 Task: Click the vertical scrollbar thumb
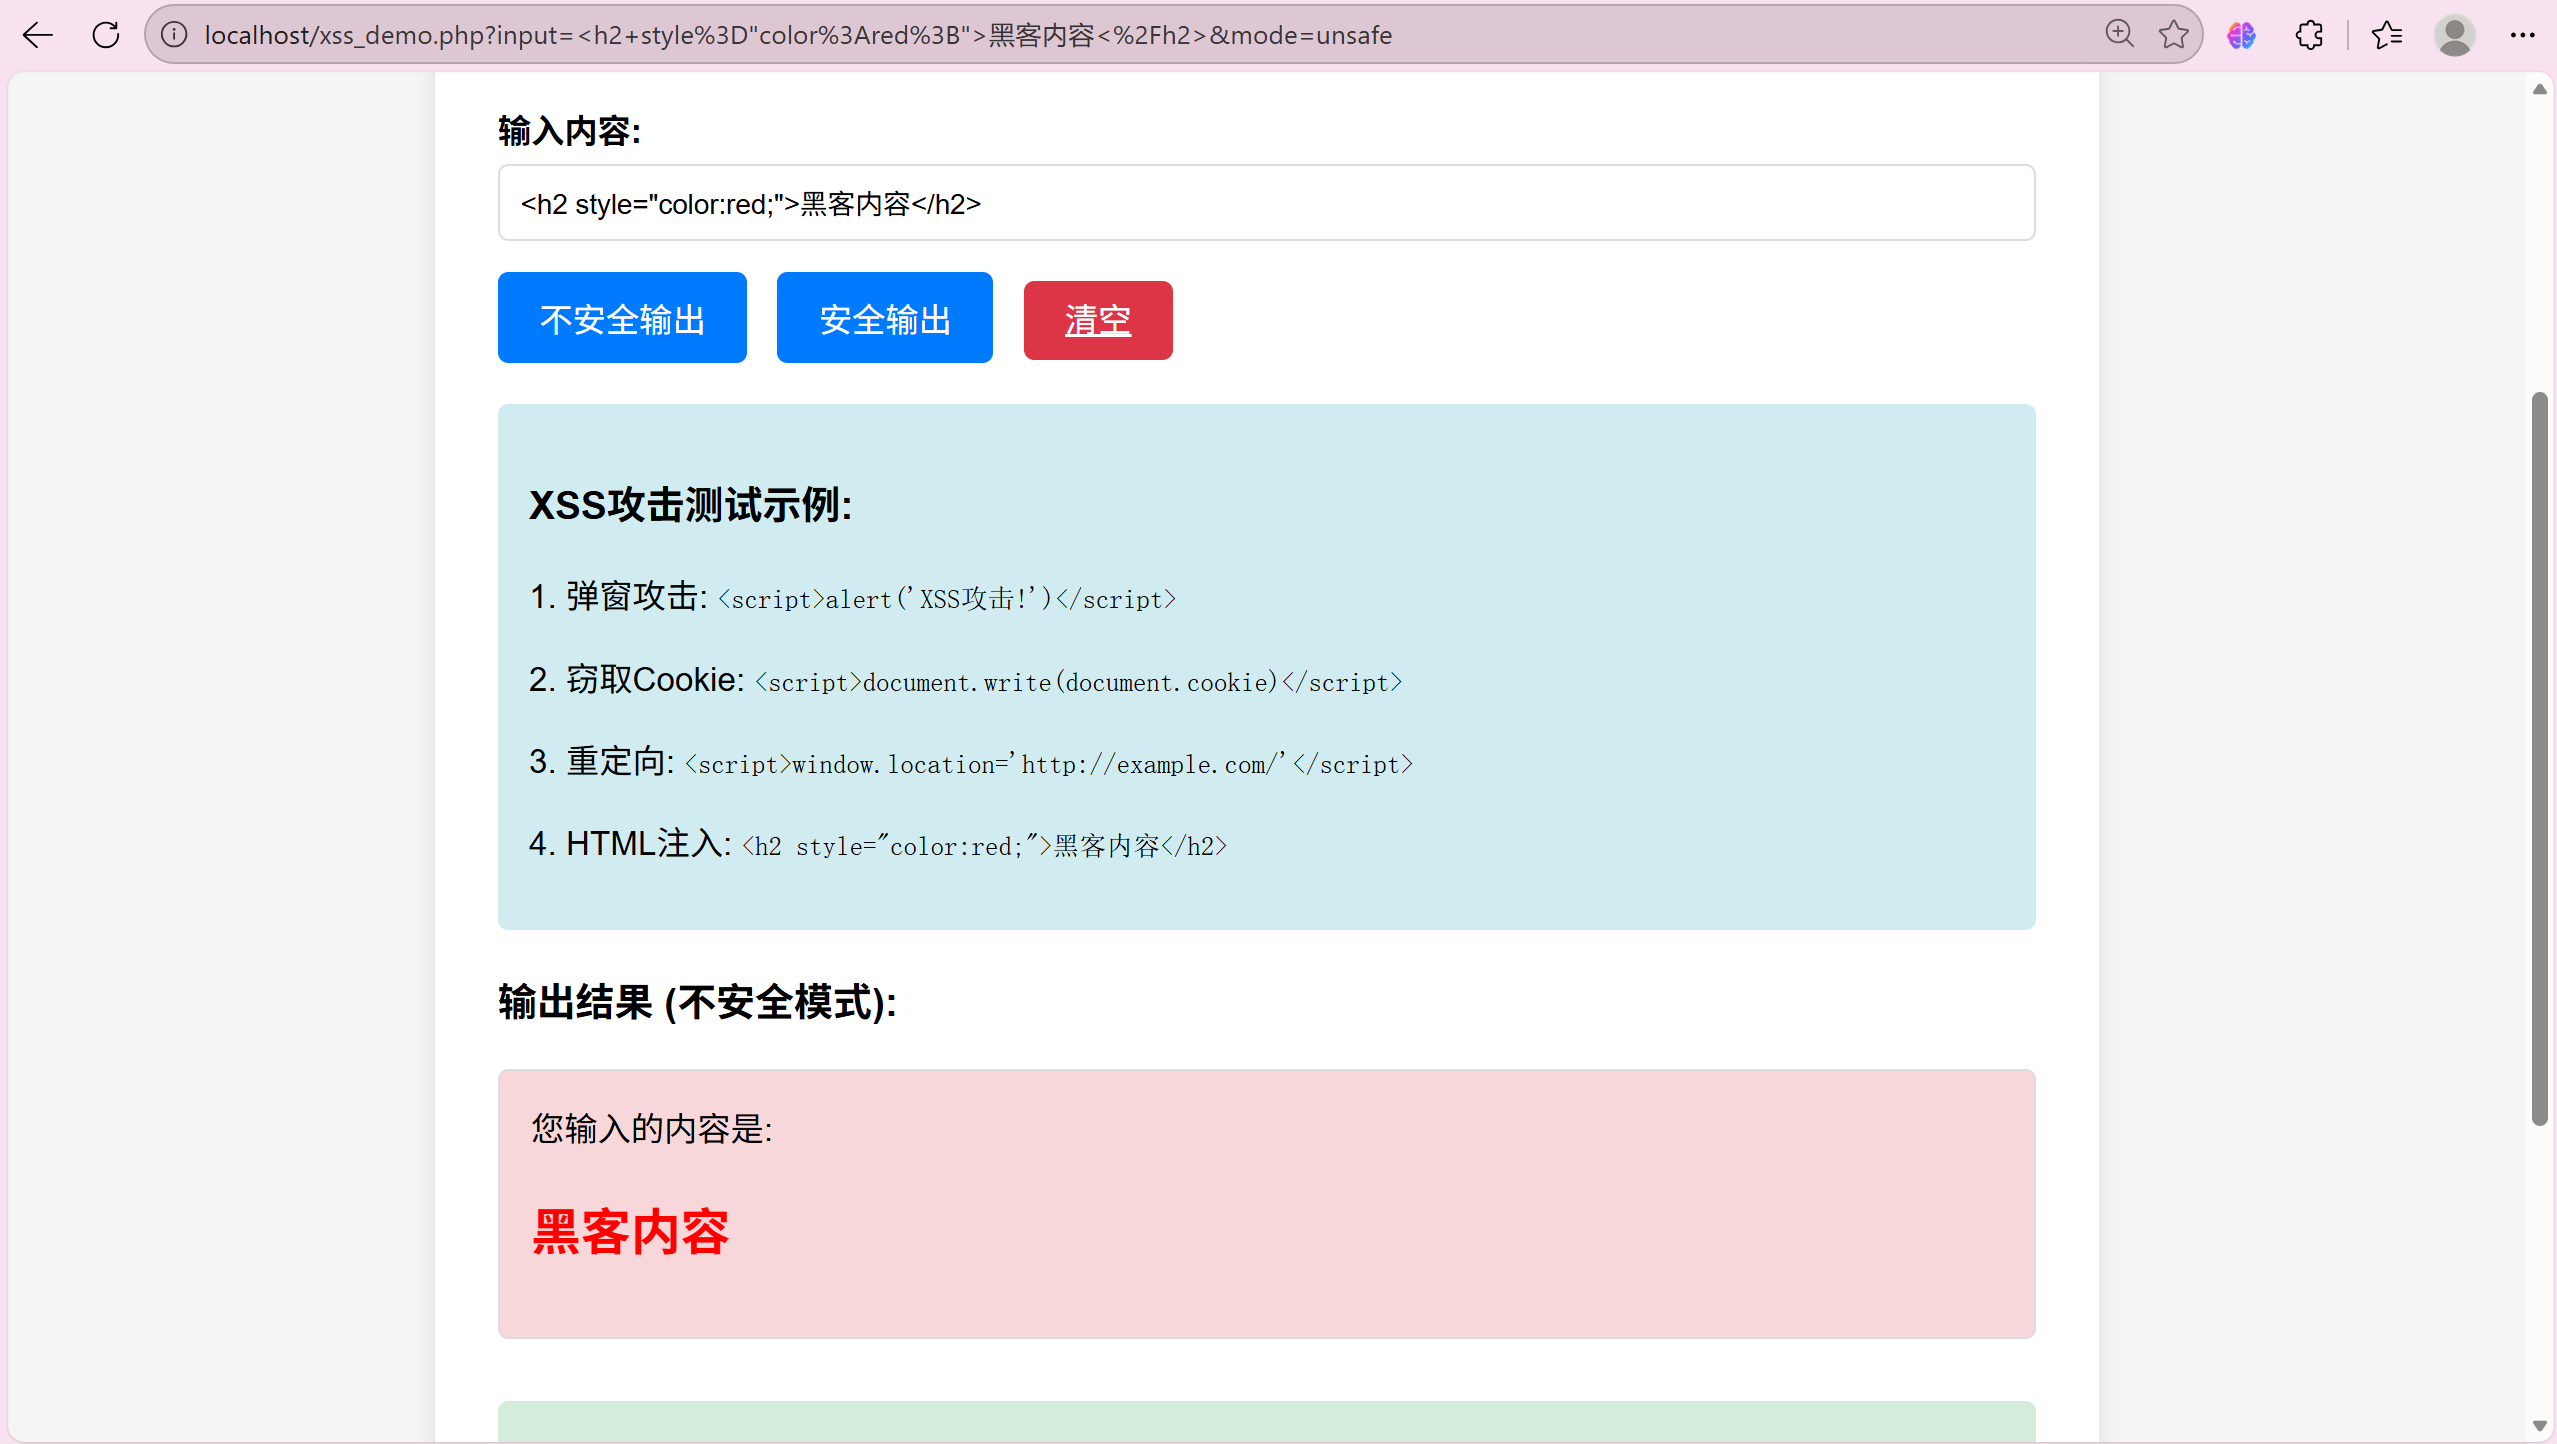(x=2539, y=760)
